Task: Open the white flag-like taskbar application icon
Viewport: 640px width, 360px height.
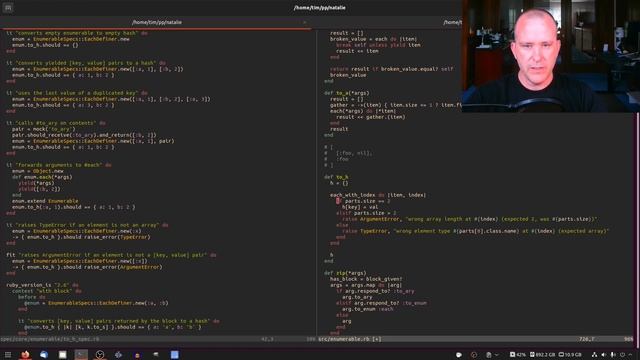Action: click(156, 355)
